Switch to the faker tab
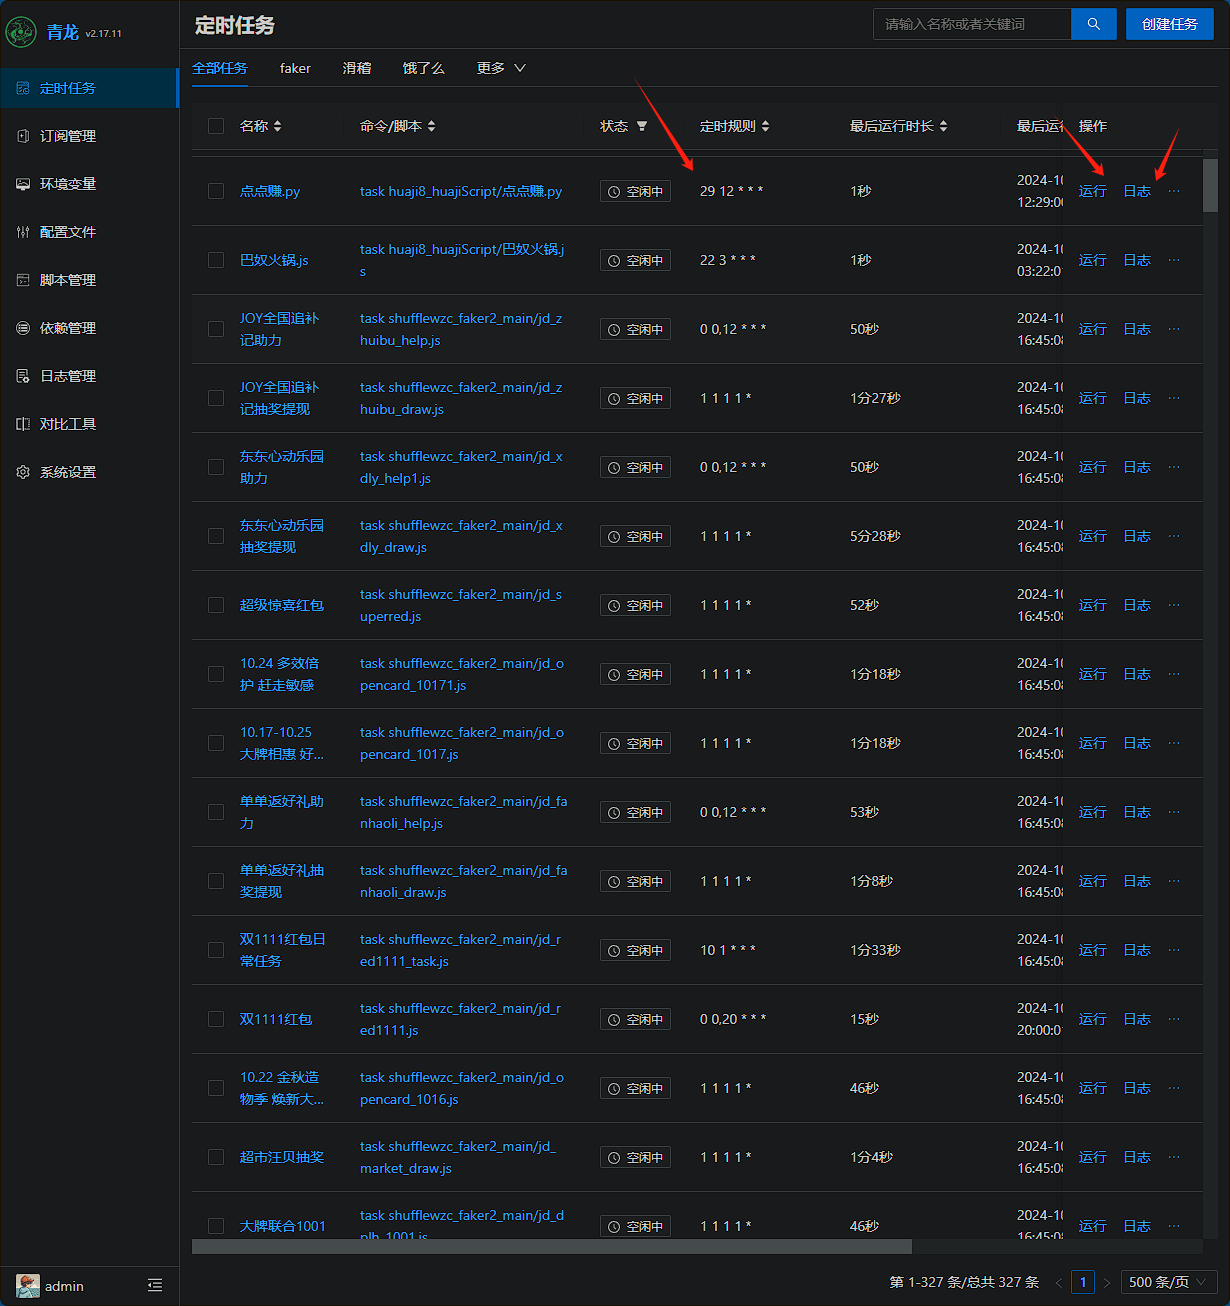Viewport: 1230px width, 1306px height. (295, 68)
